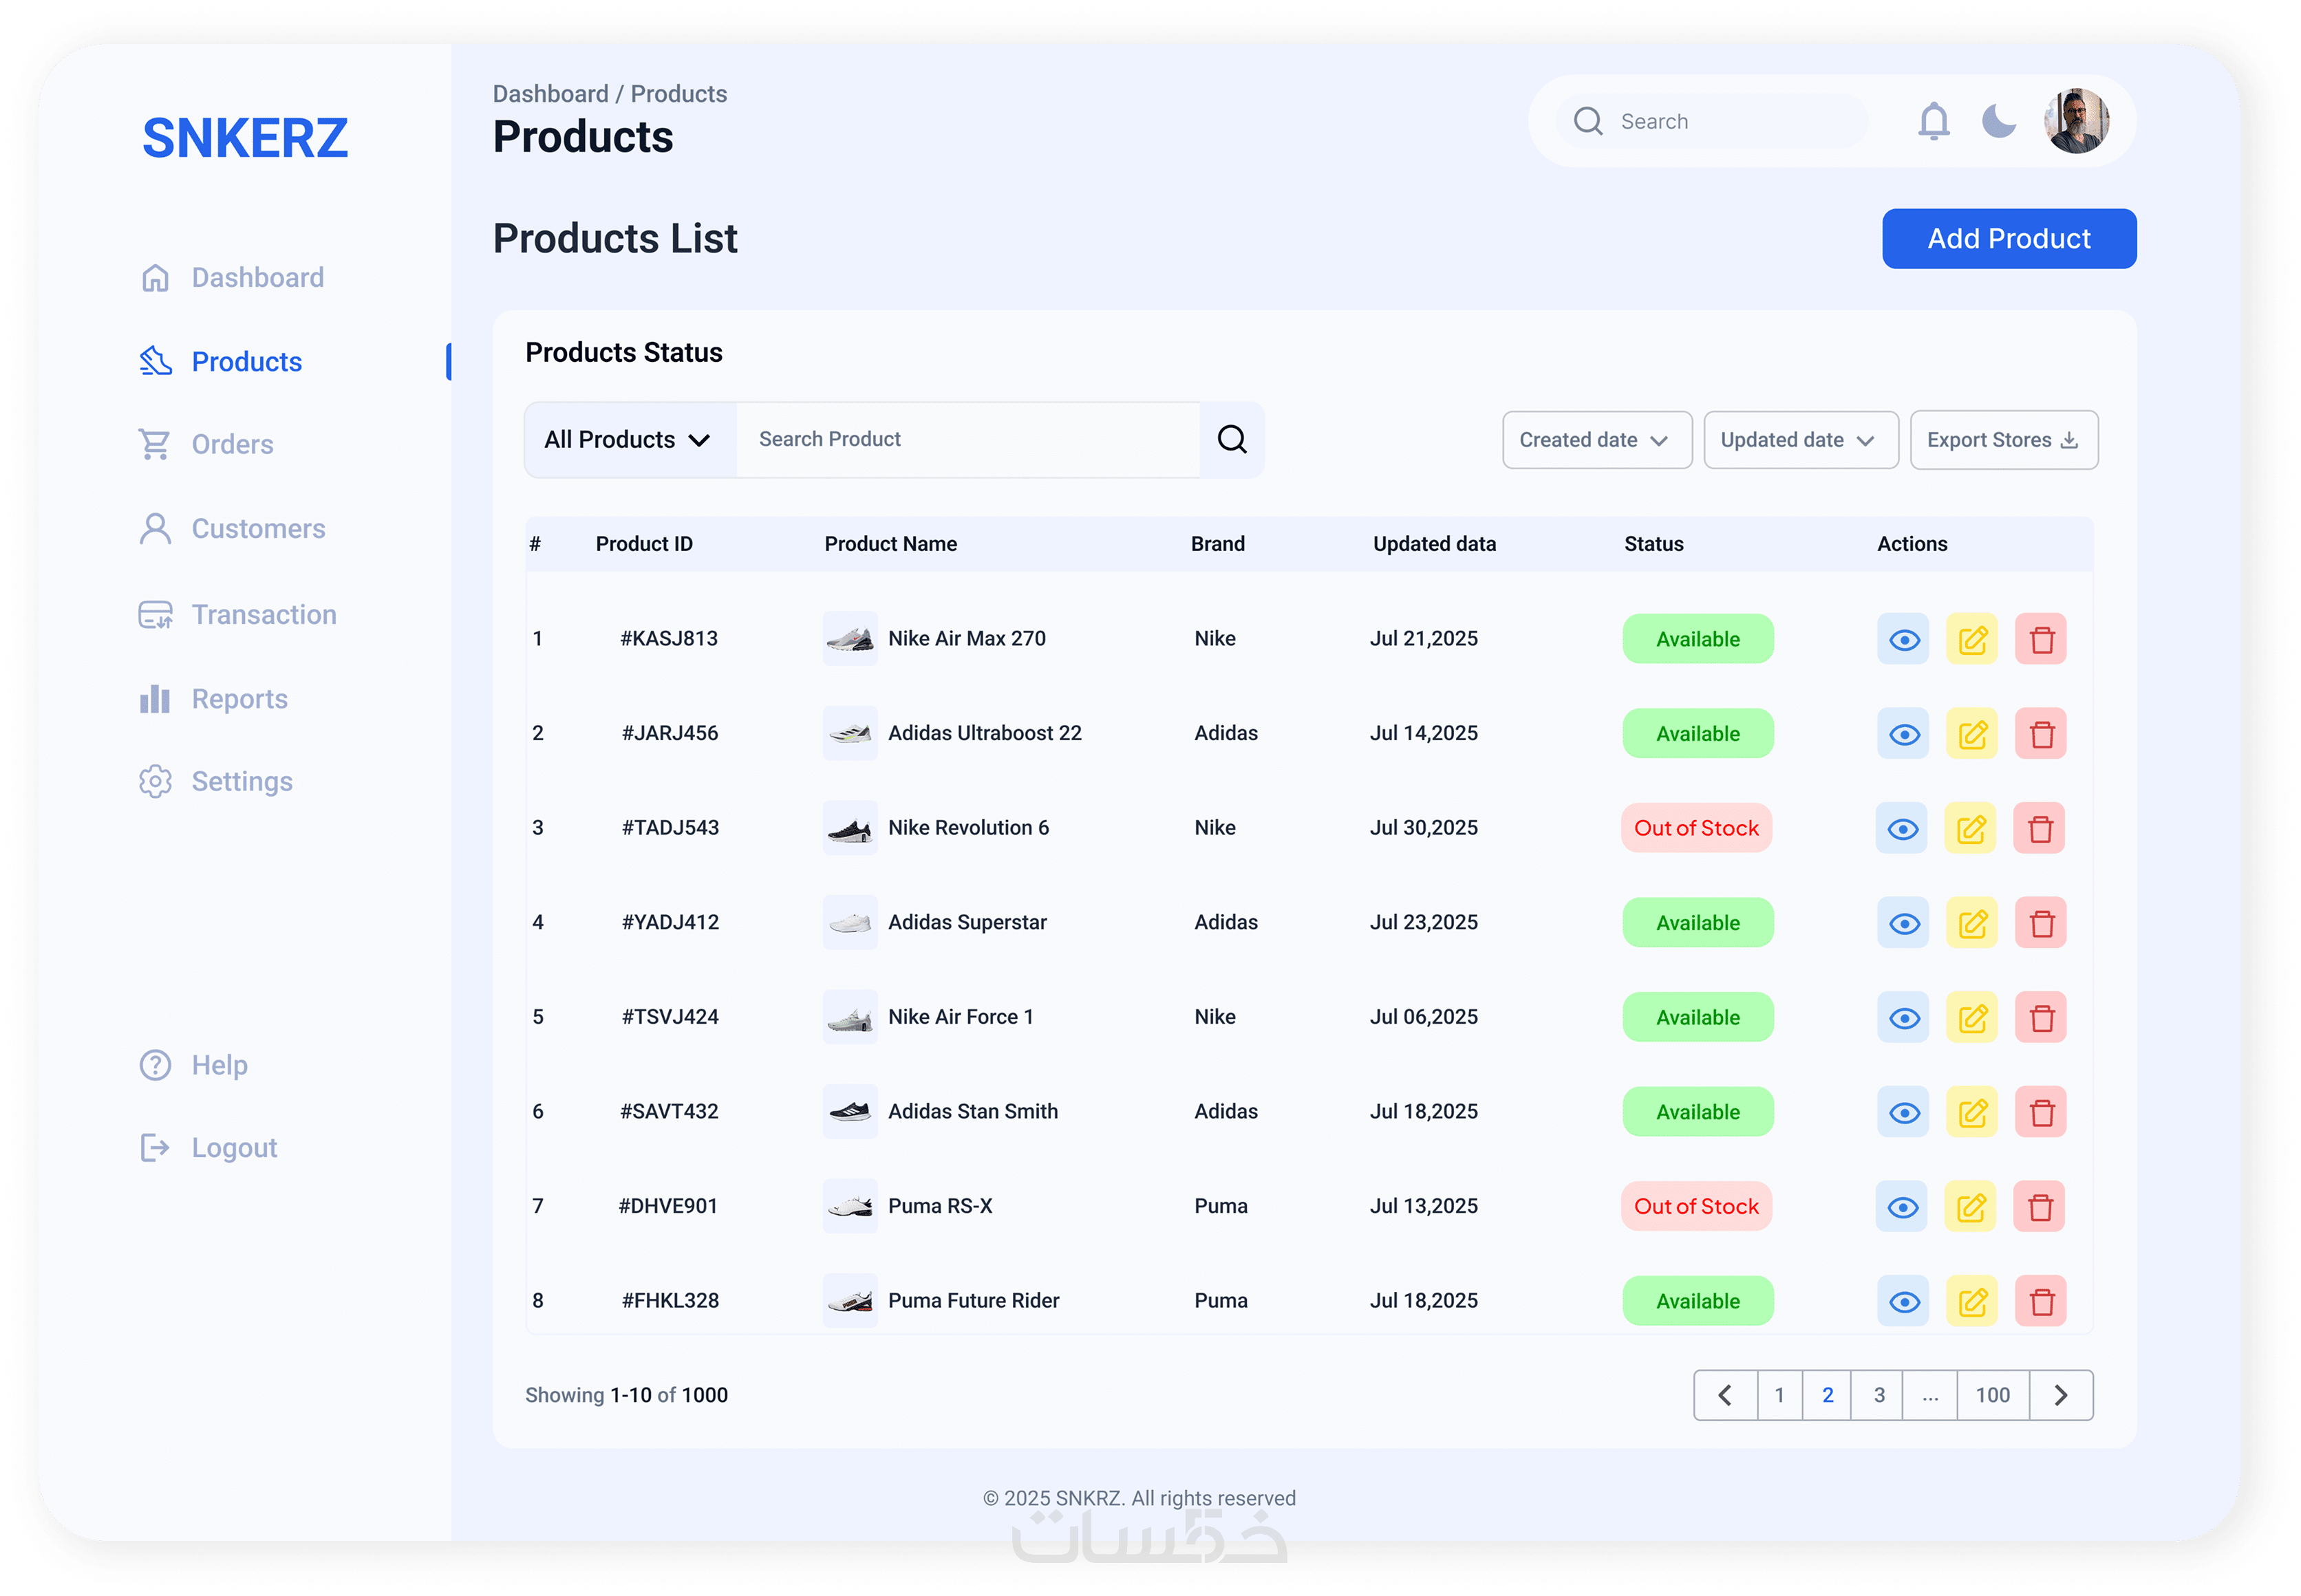Go to previous page arrow
This screenshot has width=2301, height=1596.
tap(1725, 1395)
